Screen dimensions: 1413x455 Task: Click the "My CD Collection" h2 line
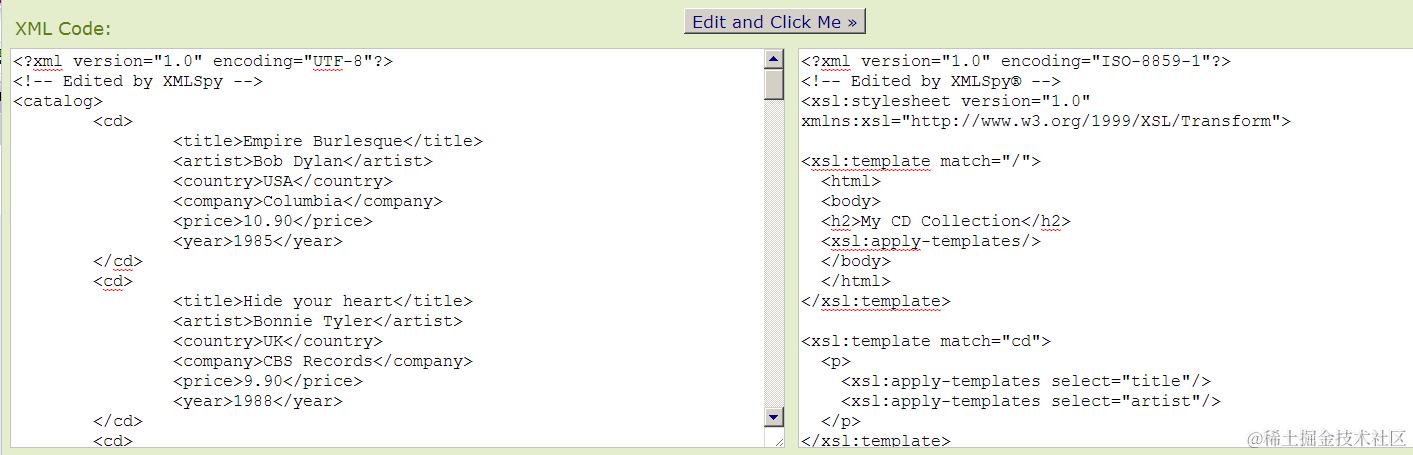(x=946, y=221)
